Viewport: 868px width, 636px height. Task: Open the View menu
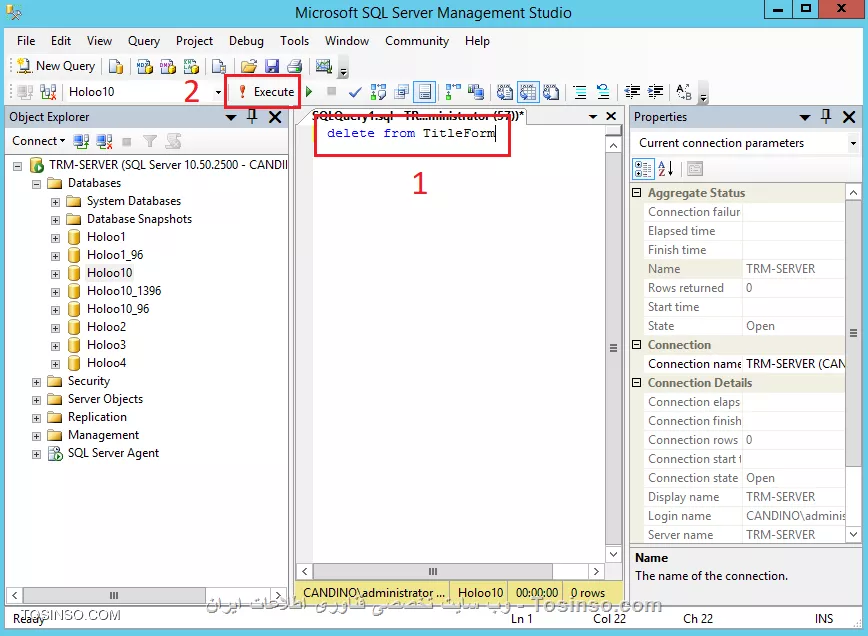(100, 41)
